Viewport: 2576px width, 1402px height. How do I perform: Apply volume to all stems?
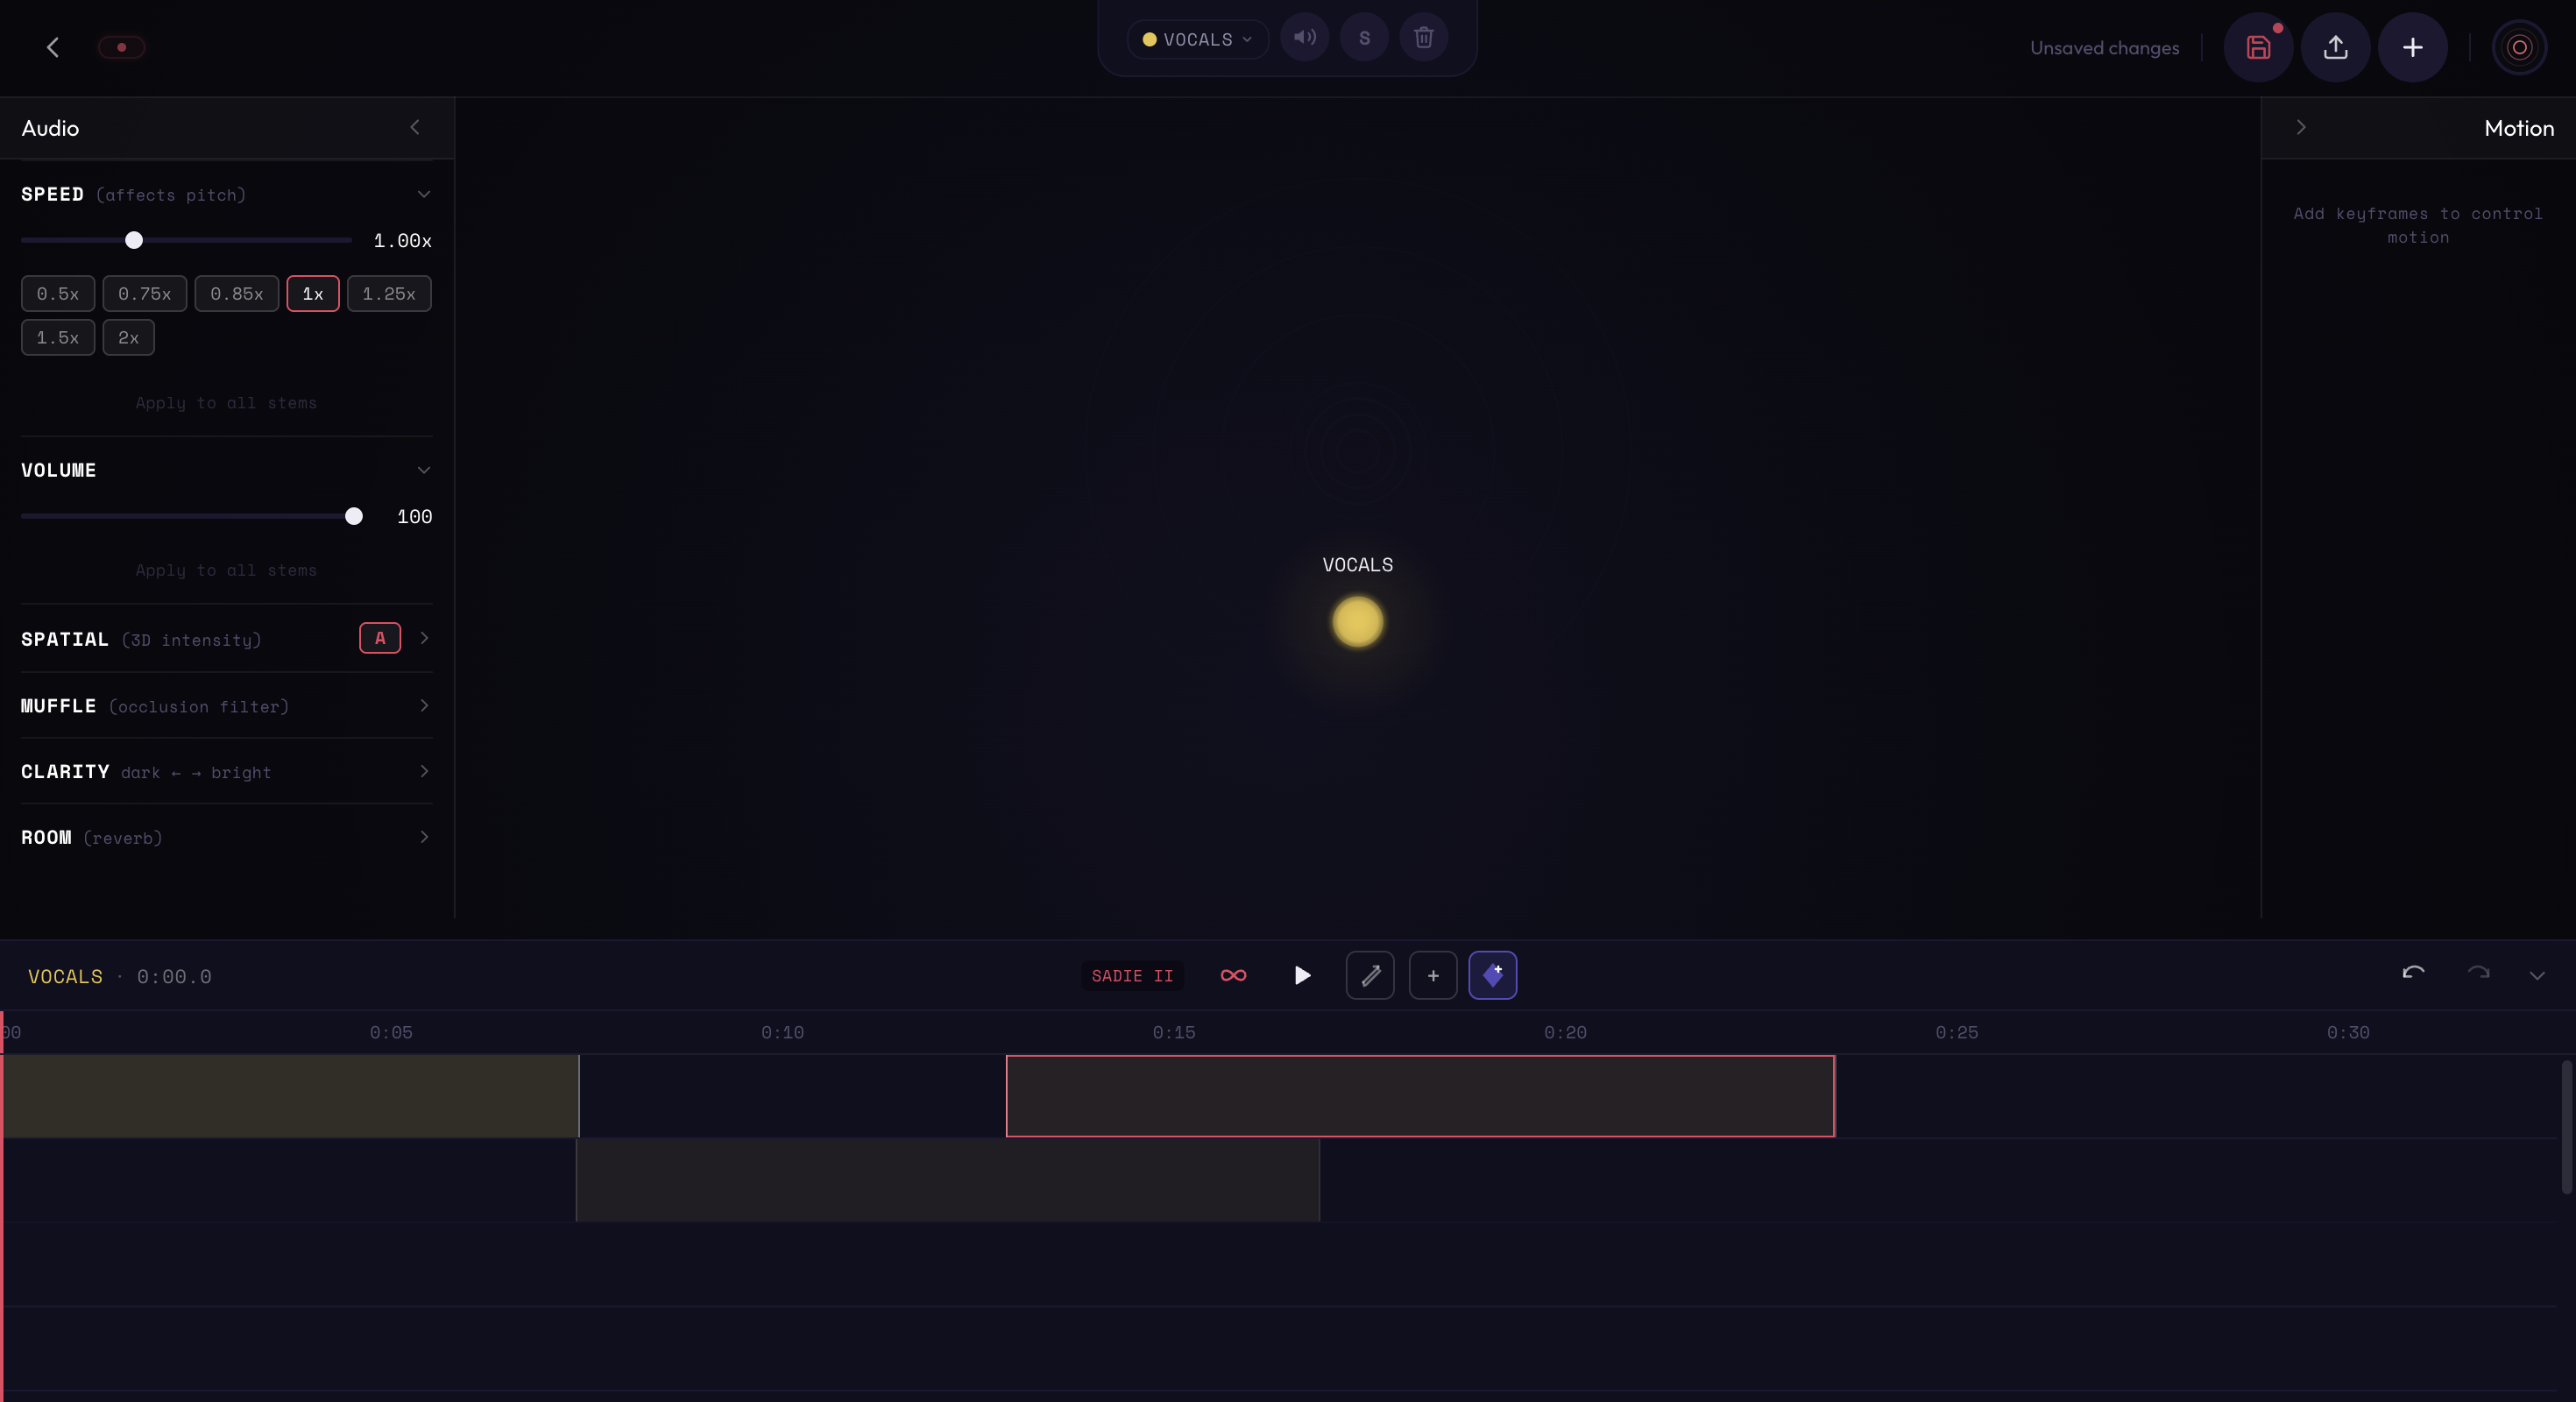coord(226,570)
